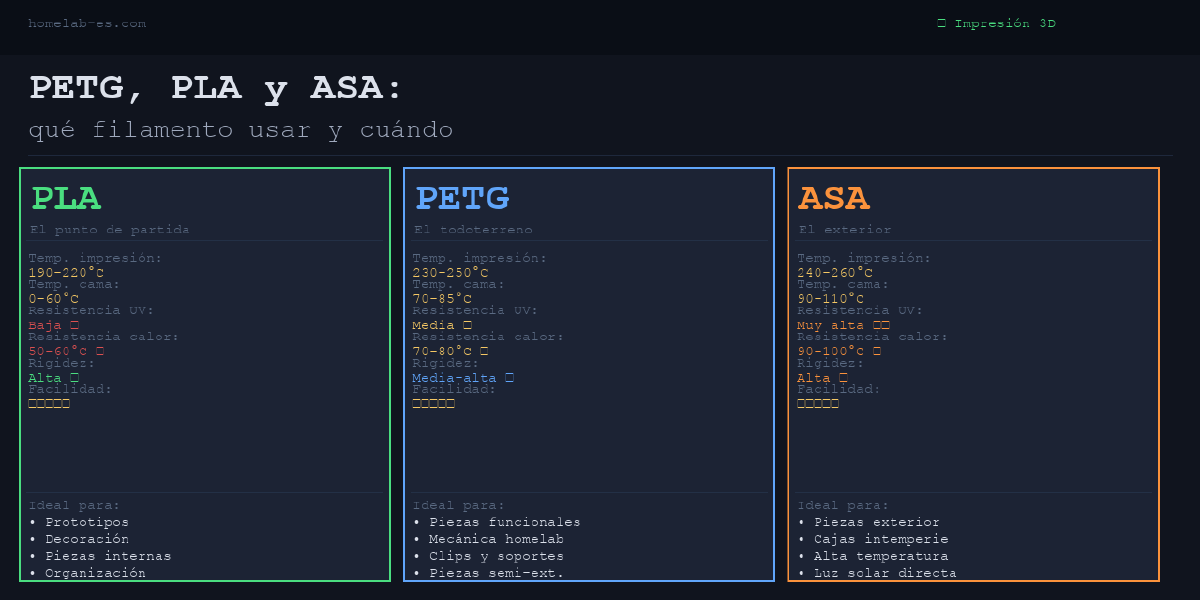Select the blue PETG card heading

point(462,198)
